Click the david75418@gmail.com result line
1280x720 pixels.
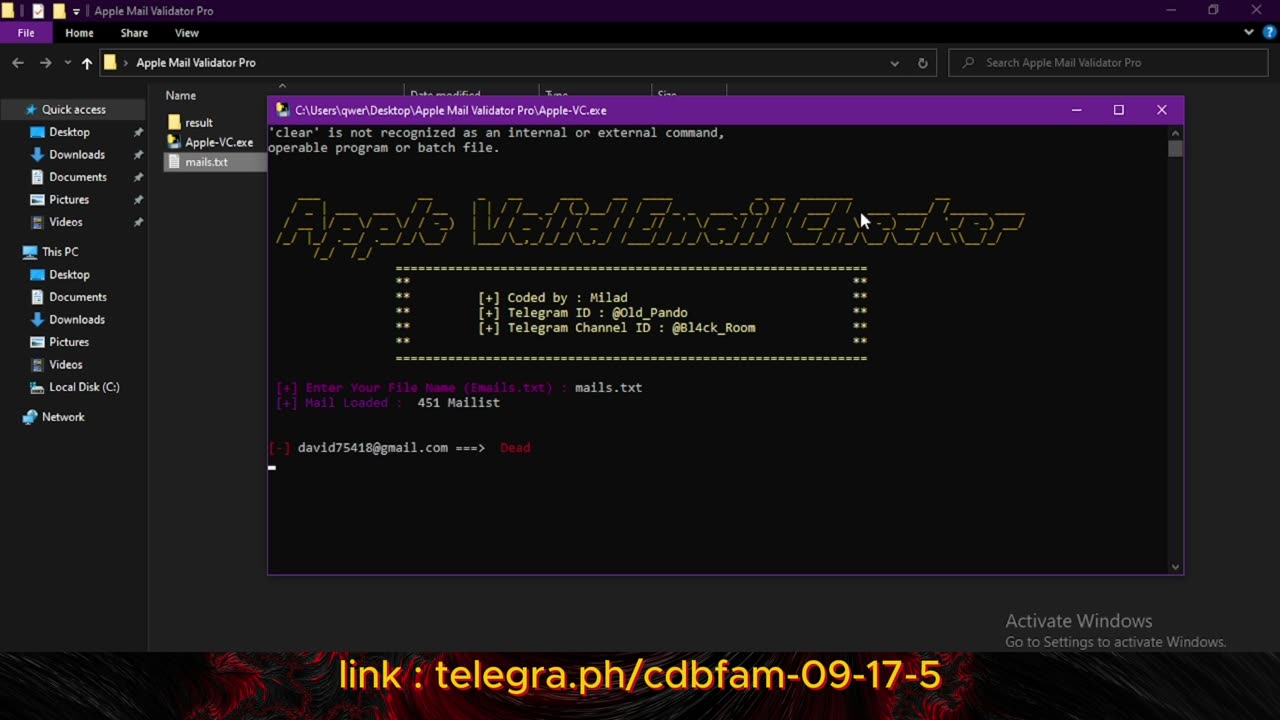400,448
